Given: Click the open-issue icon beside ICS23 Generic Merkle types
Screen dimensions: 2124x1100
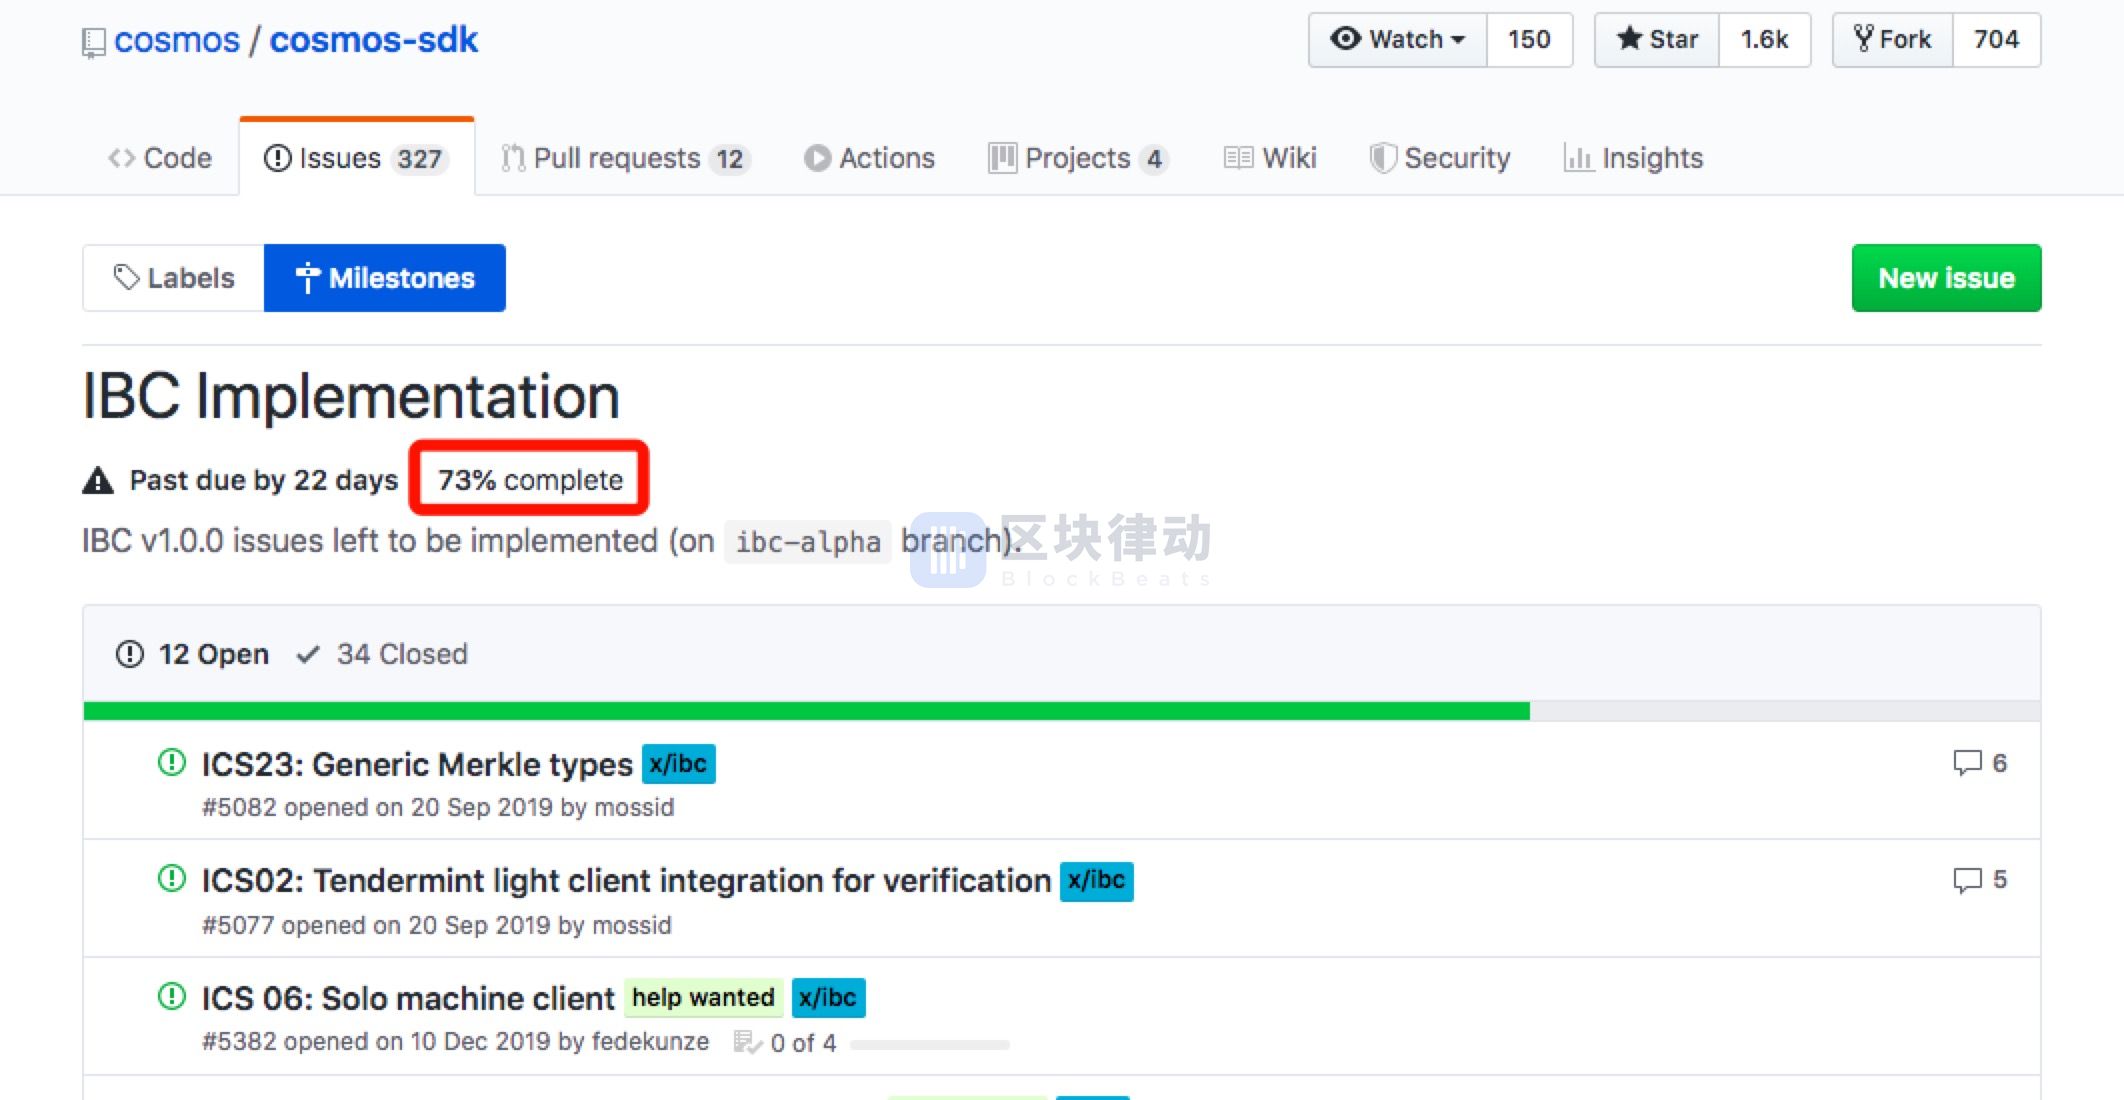Looking at the screenshot, I should tap(172, 763).
